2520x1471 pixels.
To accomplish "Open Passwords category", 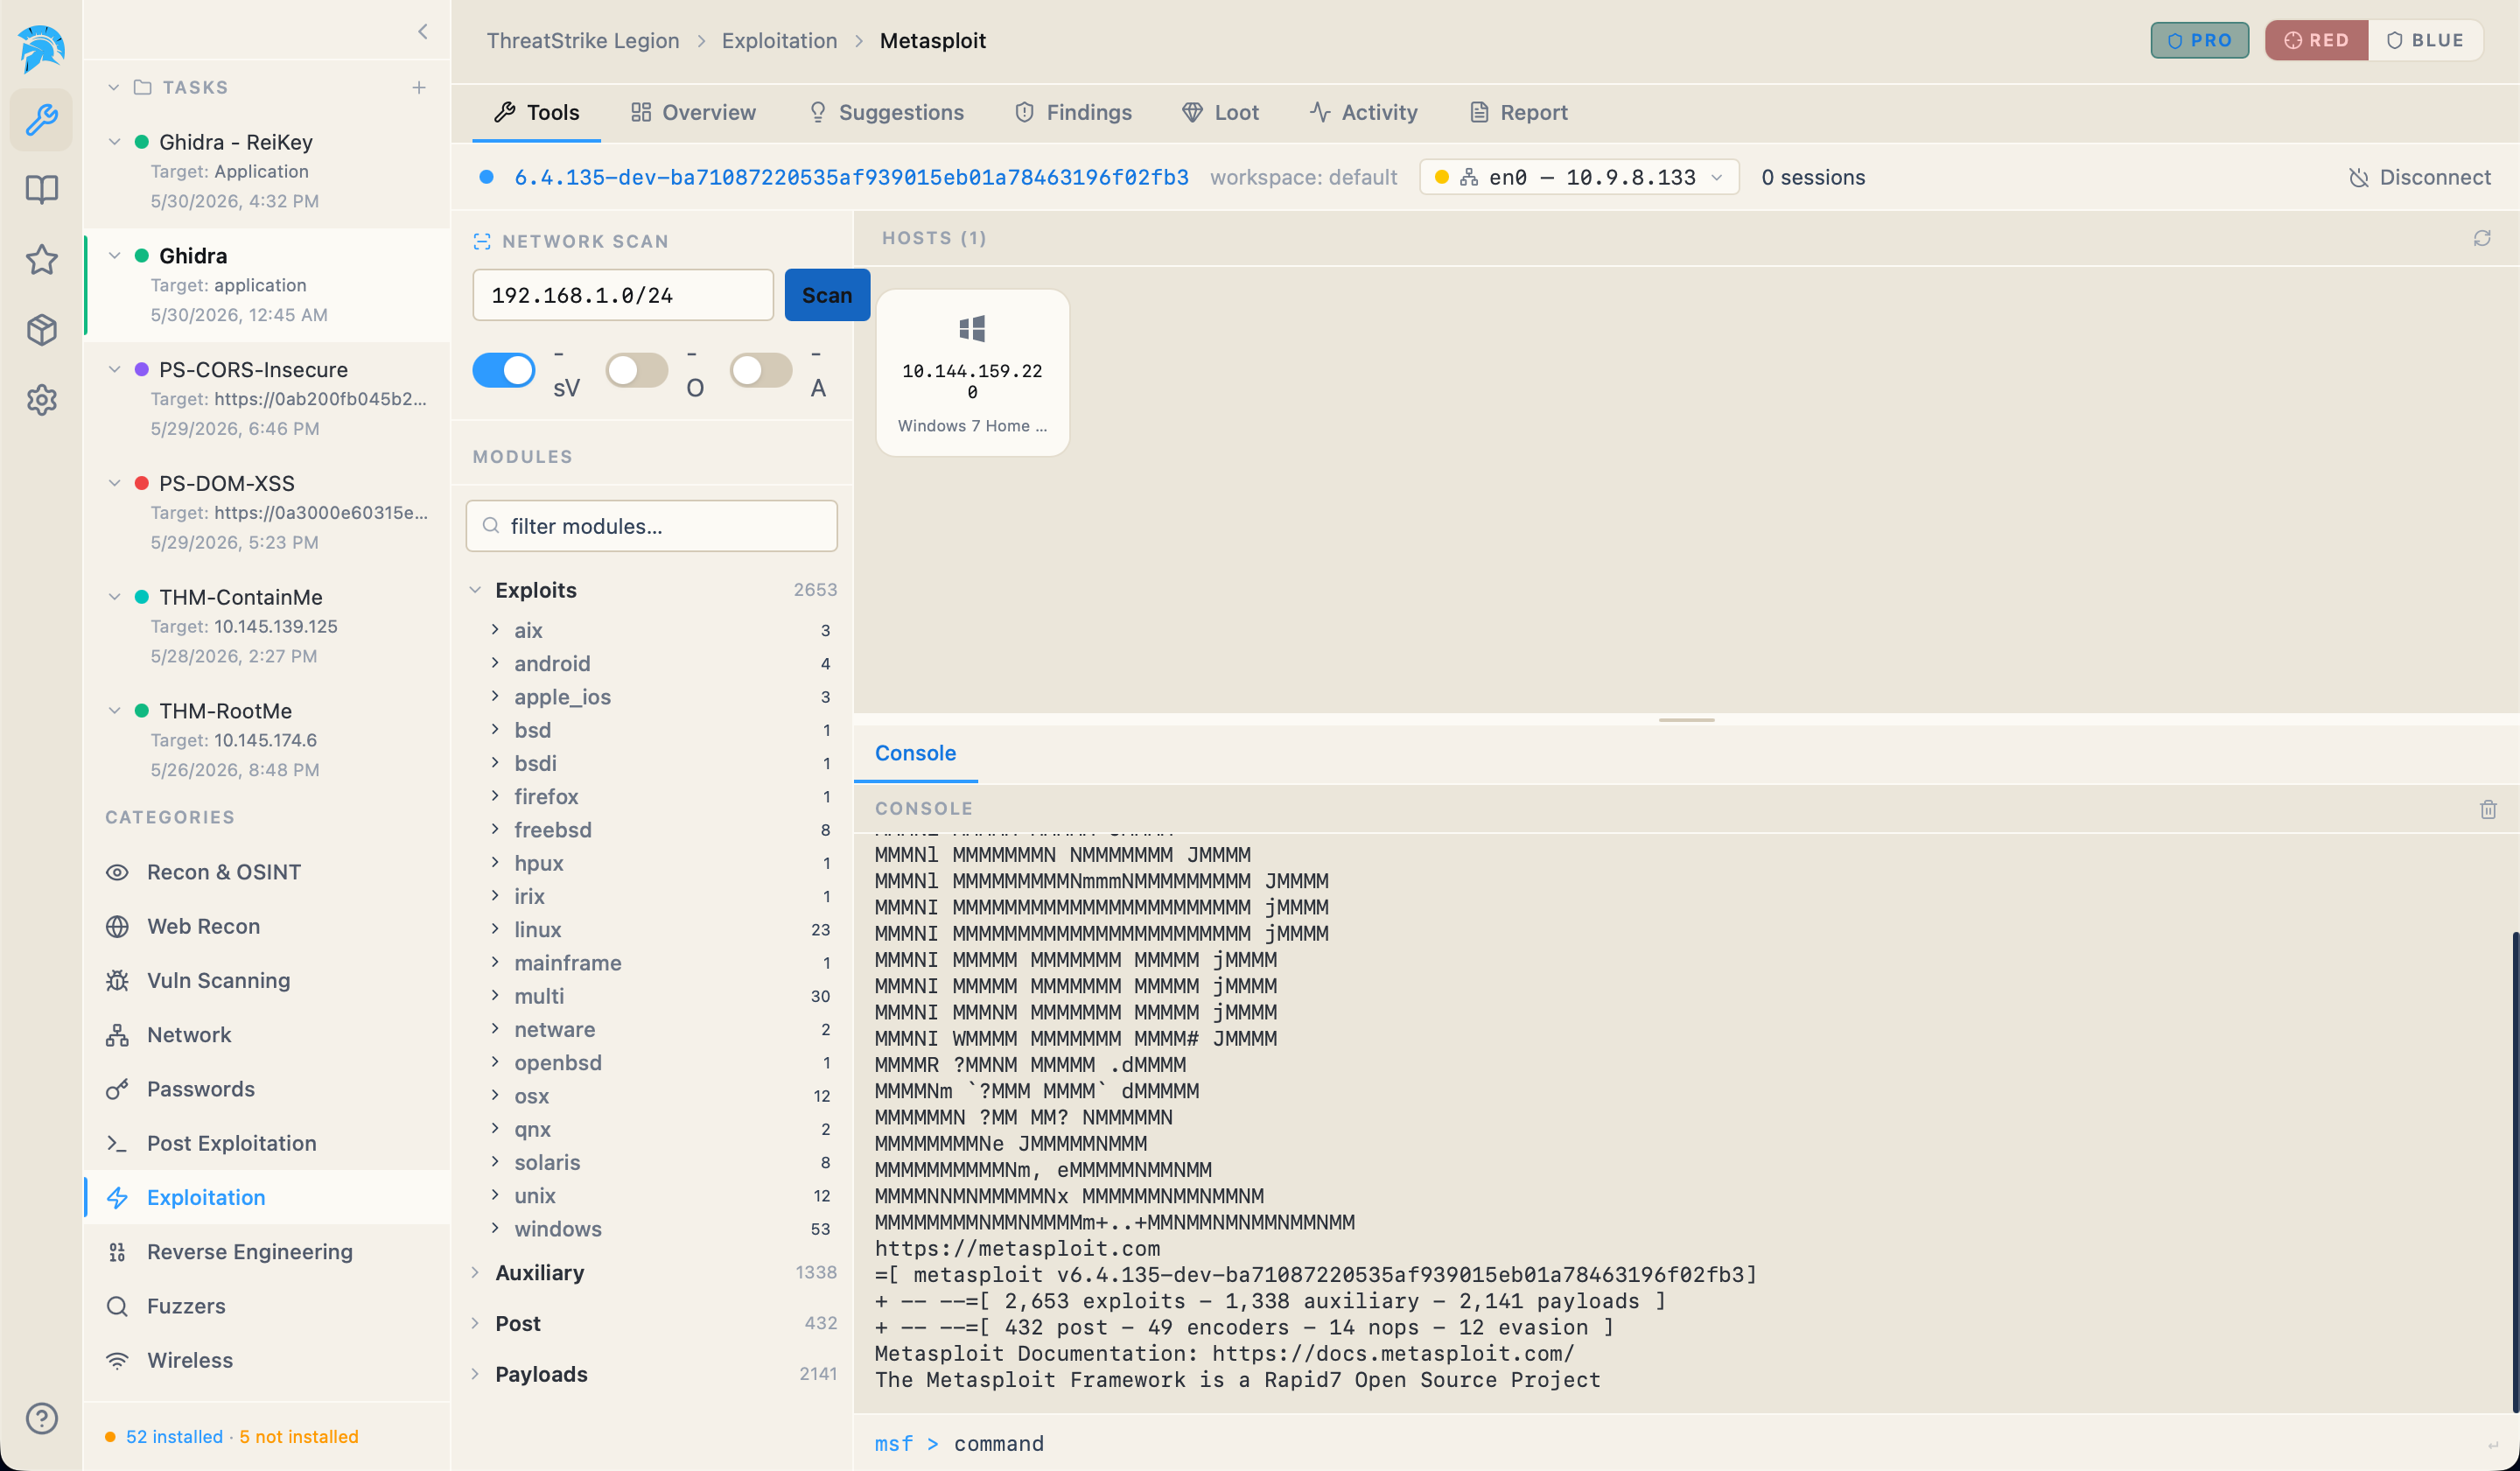I will (267, 1089).
